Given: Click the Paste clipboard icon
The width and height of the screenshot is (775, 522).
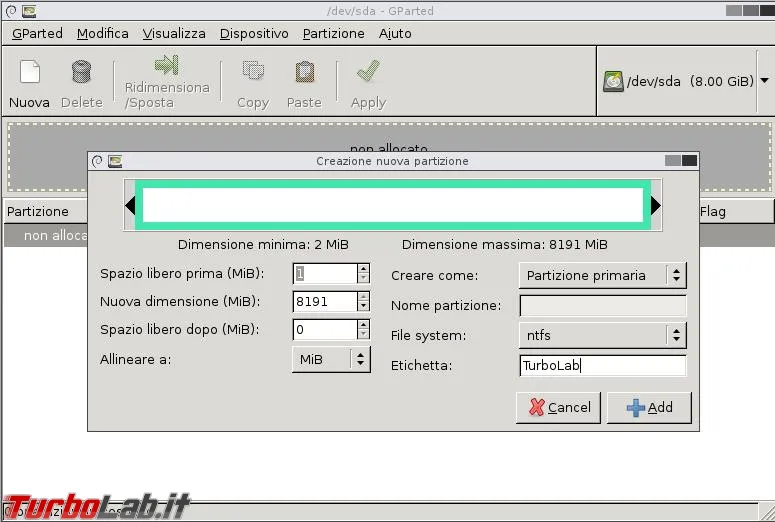Looking at the screenshot, I should pyautogui.click(x=304, y=72).
